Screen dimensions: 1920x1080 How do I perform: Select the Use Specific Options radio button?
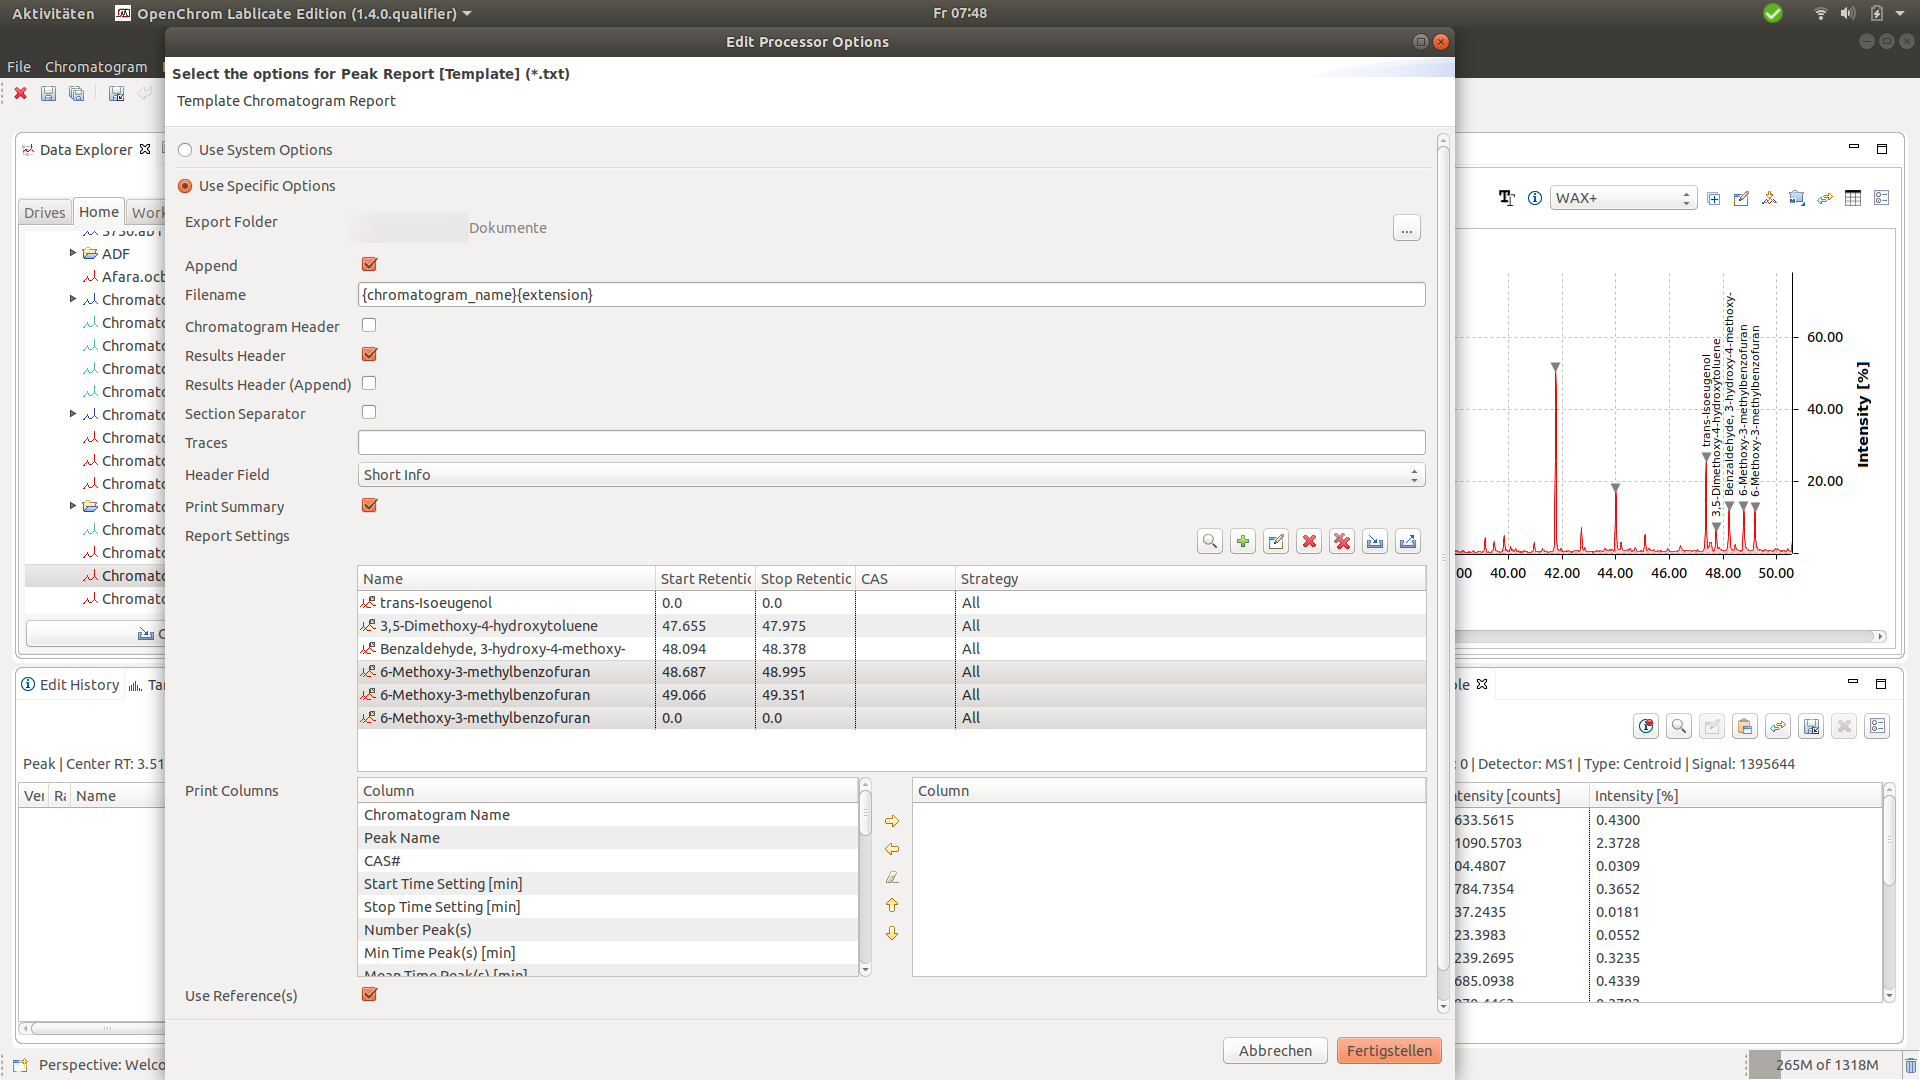pos(185,185)
